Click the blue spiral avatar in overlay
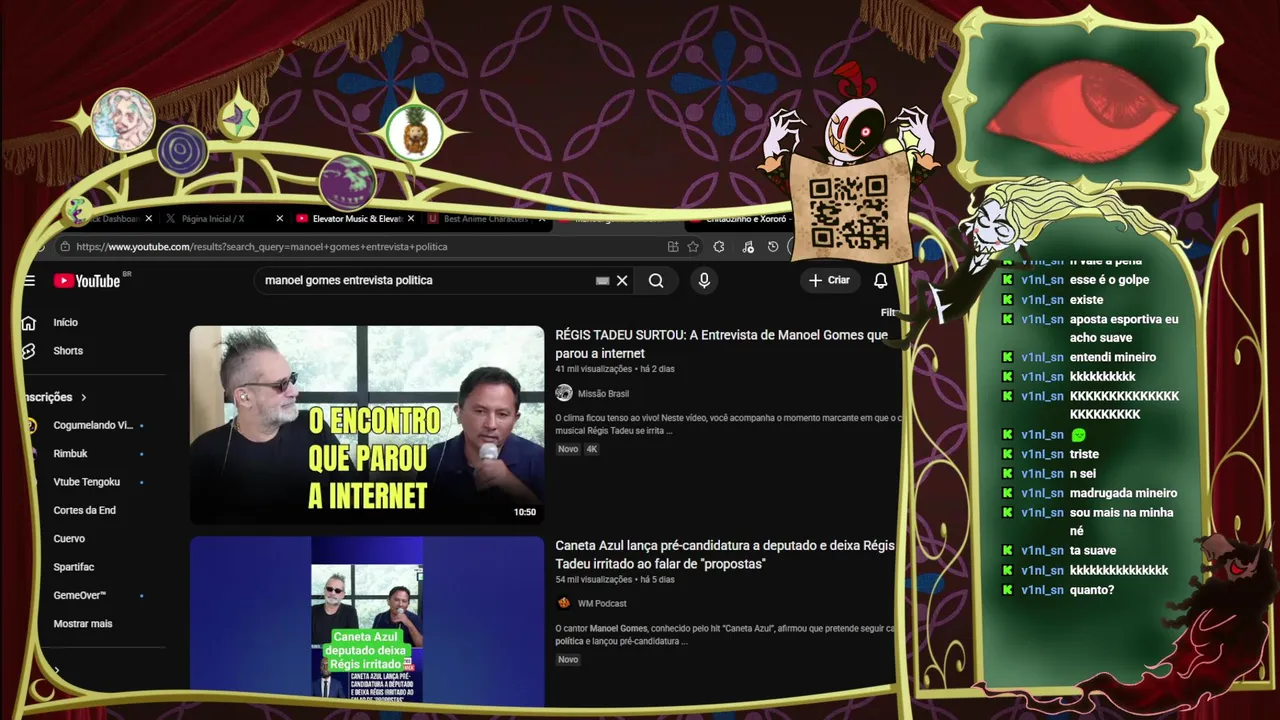This screenshot has width=1280, height=720. tap(182, 153)
